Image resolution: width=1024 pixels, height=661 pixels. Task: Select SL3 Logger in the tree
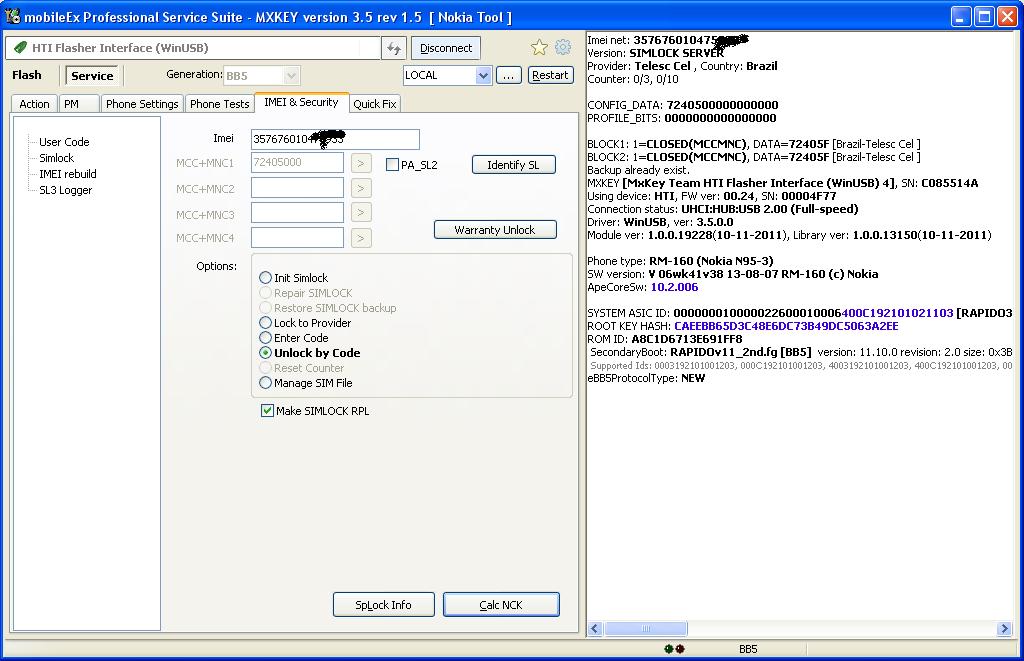[65, 190]
